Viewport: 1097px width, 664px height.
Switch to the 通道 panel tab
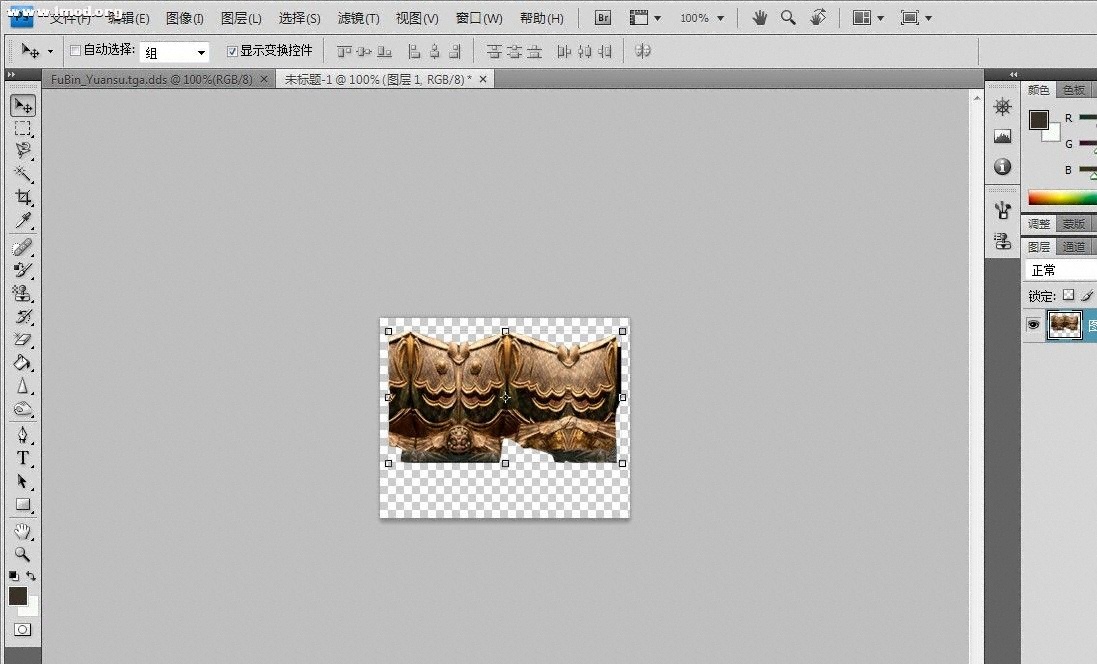coord(1074,247)
